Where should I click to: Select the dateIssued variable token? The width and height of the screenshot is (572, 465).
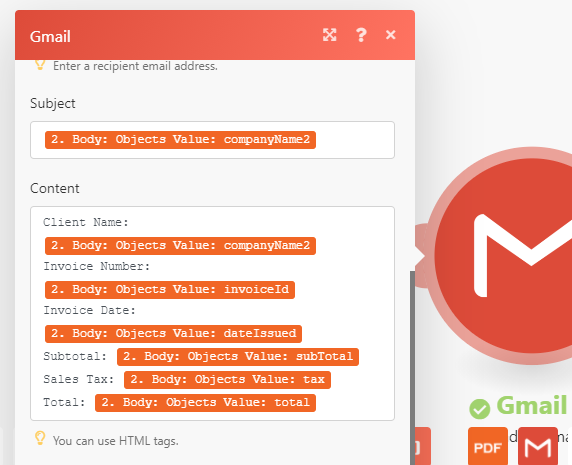tap(173, 334)
